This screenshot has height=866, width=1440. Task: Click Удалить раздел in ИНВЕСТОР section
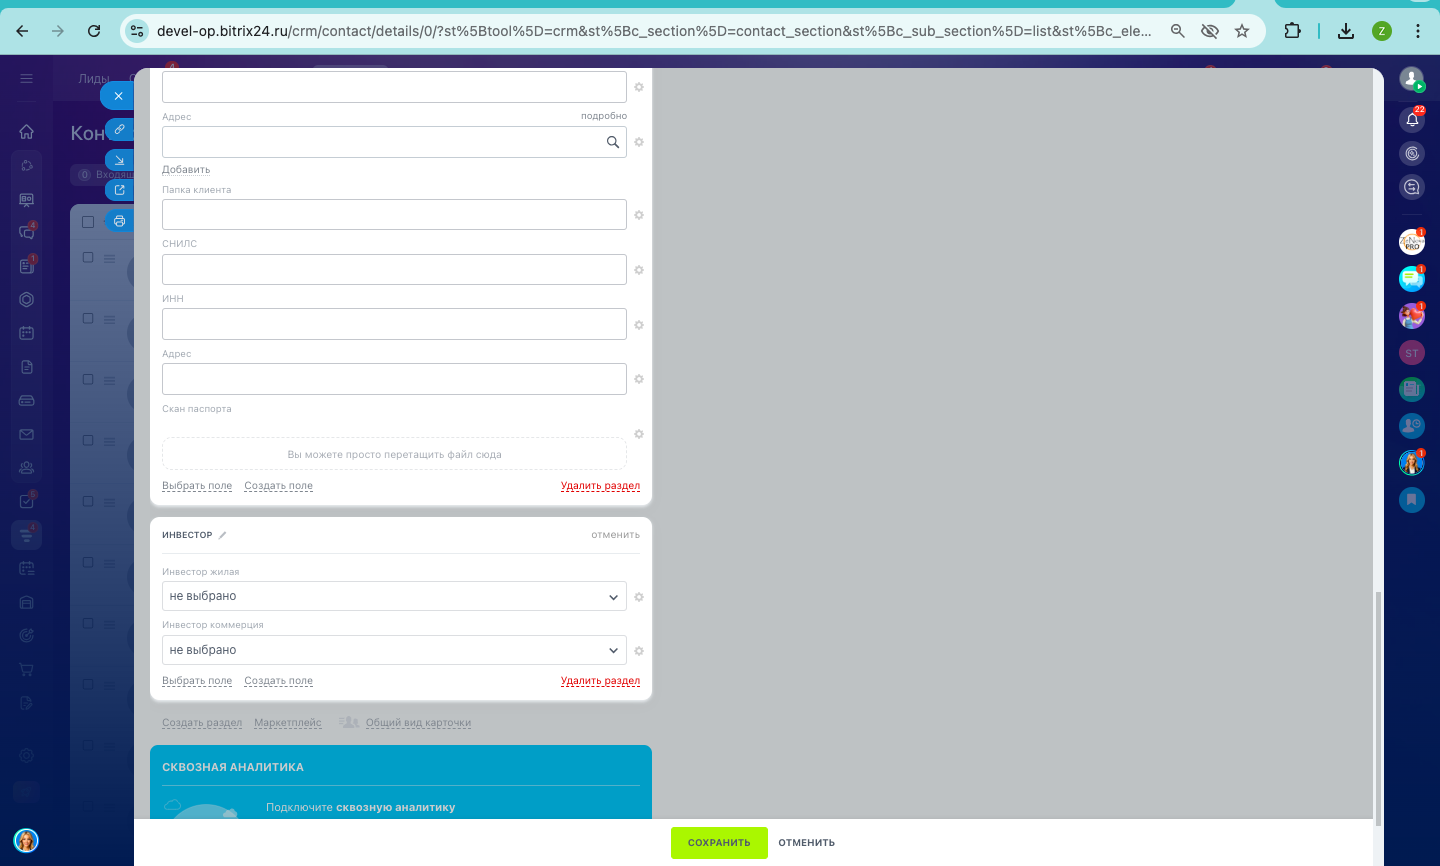coord(600,681)
